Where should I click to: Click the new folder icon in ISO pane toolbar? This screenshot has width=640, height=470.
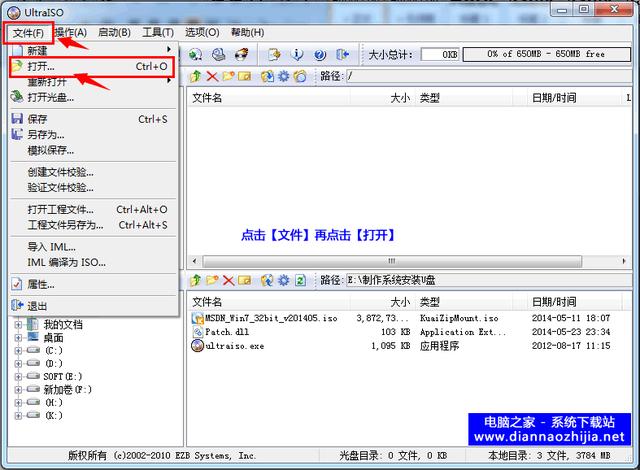coord(228,76)
